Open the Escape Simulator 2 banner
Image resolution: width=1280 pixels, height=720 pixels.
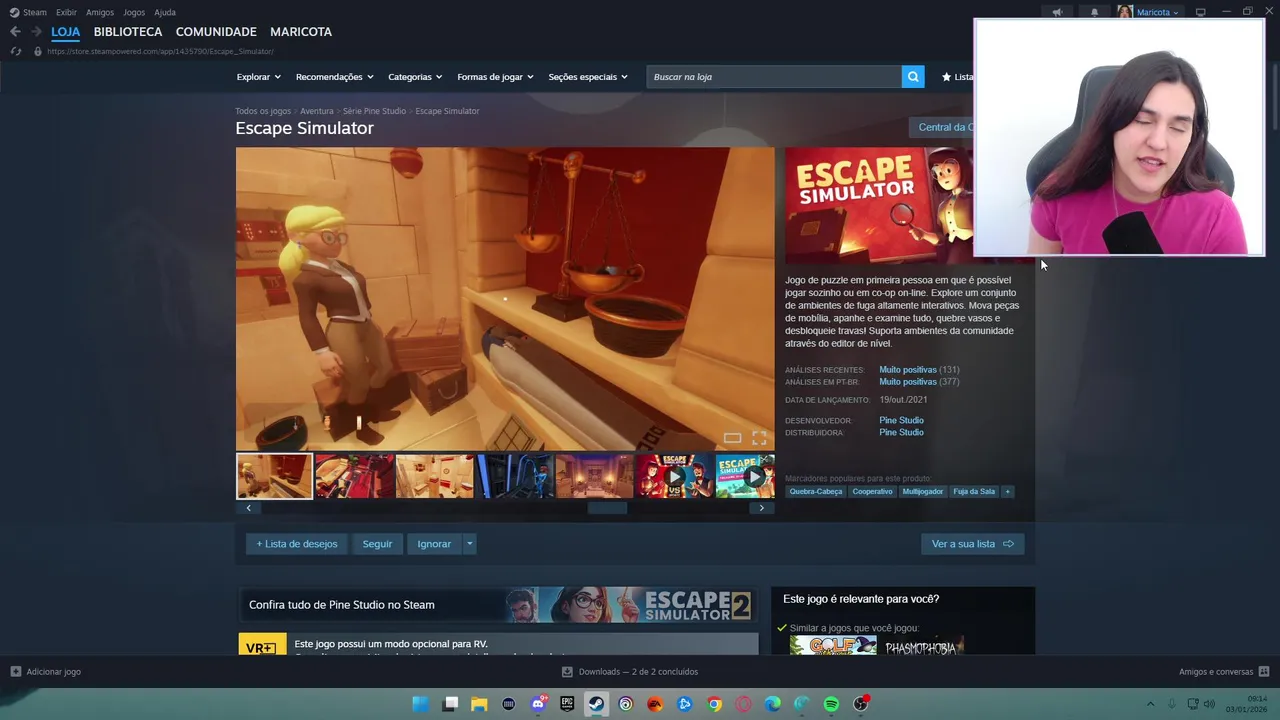pos(498,605)
